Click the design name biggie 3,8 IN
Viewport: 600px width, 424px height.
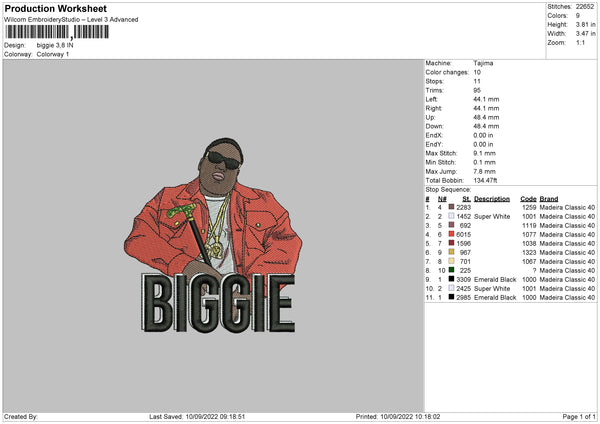tap(55, 45)
